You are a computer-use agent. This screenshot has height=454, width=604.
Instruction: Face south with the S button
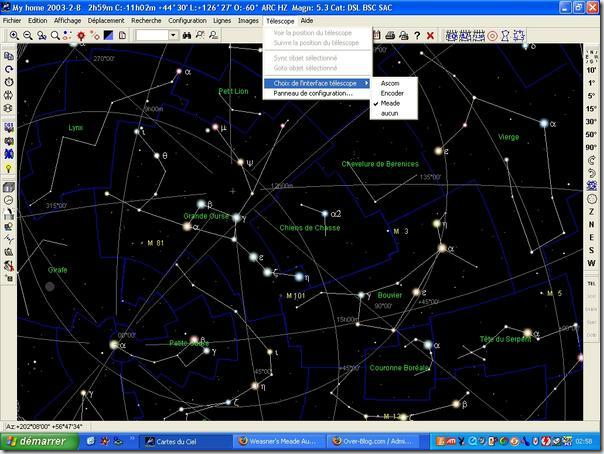pyautogui.click(x=591, y=250)
